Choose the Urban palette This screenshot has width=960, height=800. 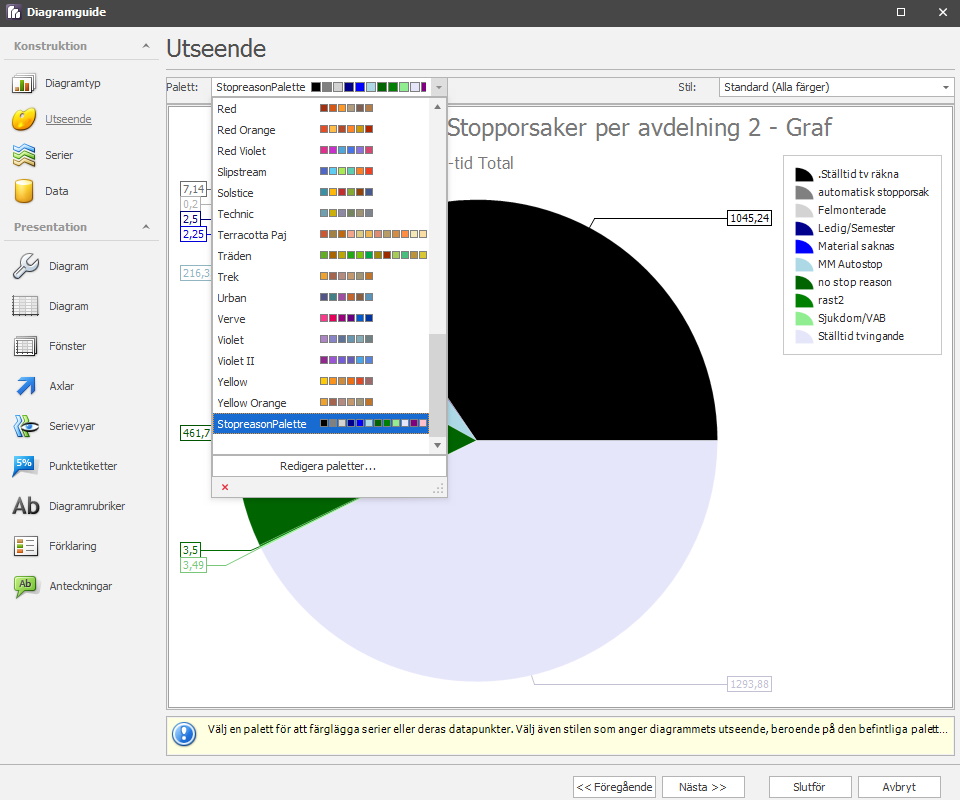pyautogui.click(x=321, y=298)
